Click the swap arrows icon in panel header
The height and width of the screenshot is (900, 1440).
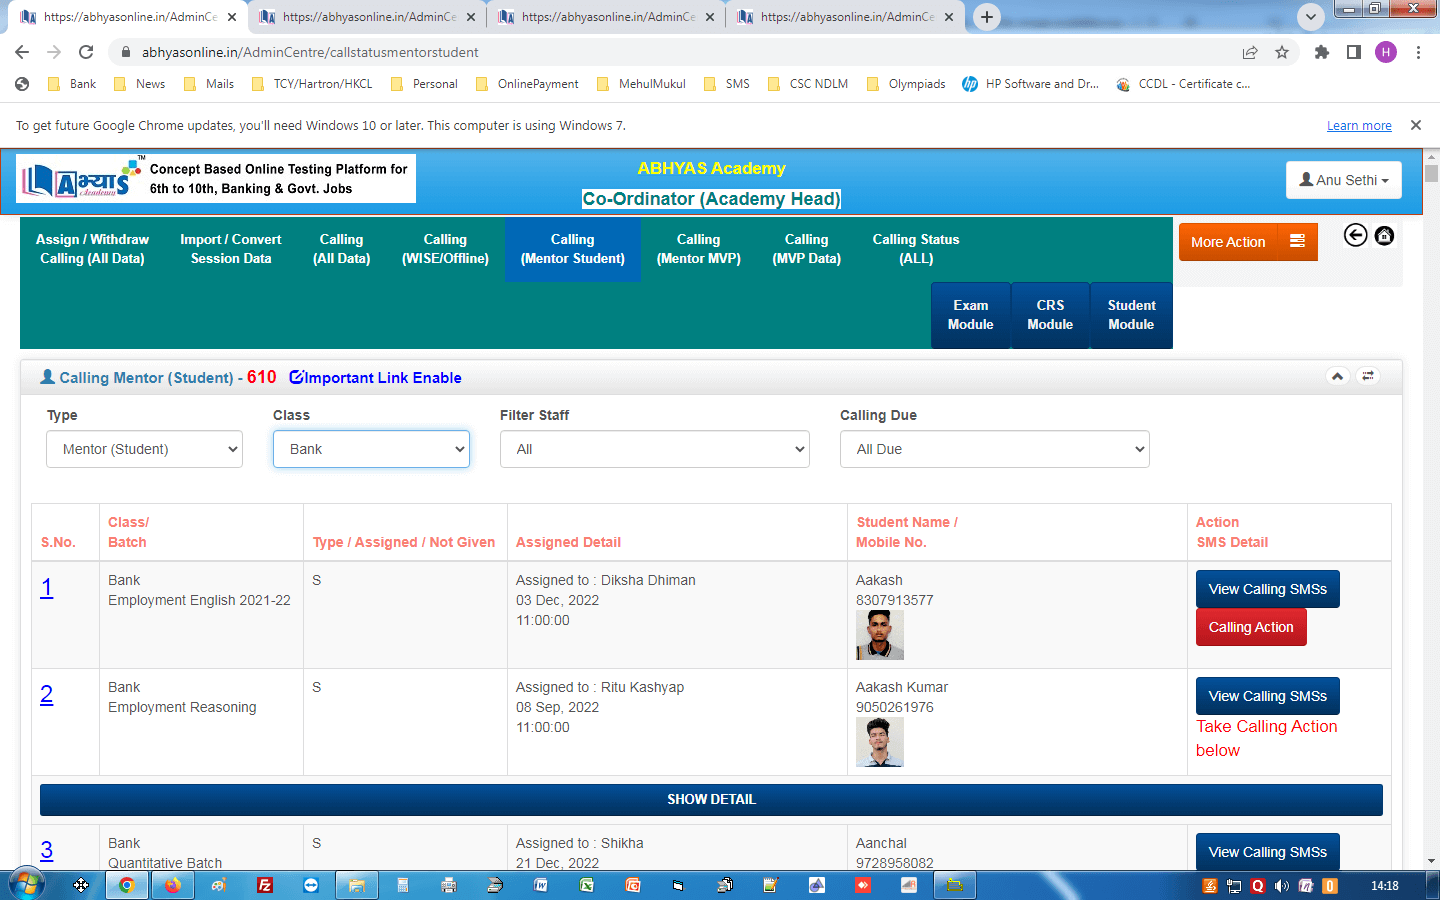(1368, 376)
